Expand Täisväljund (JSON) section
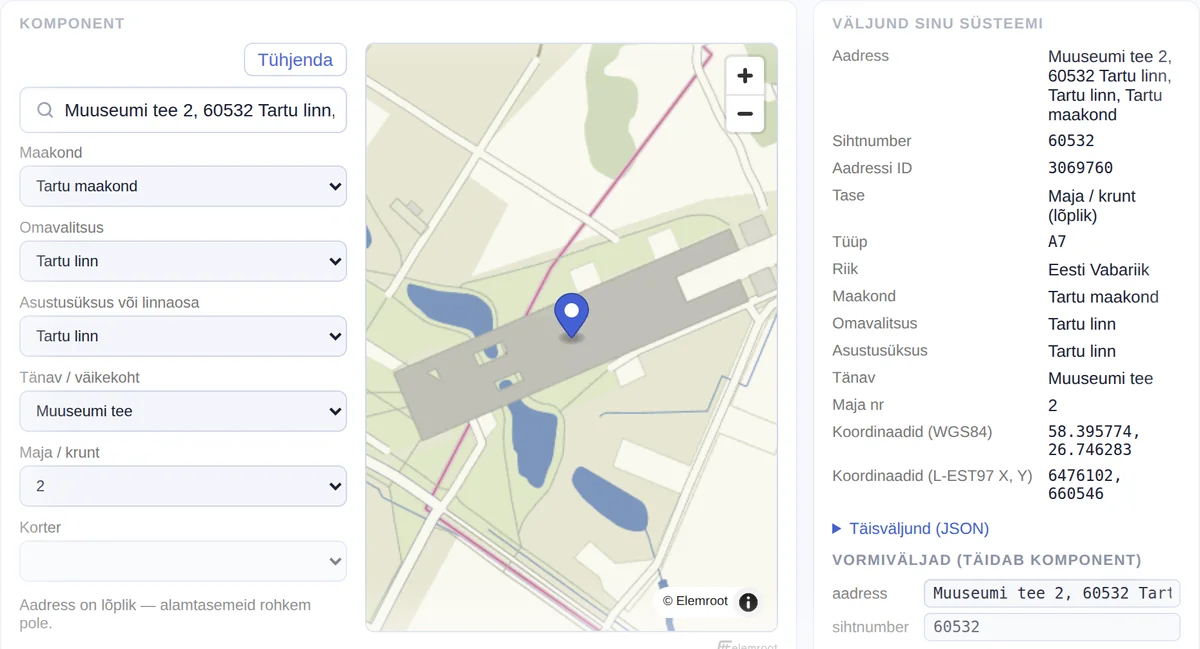The height and width of the screenshot is (649, 1200). click(x=910, y=529)
